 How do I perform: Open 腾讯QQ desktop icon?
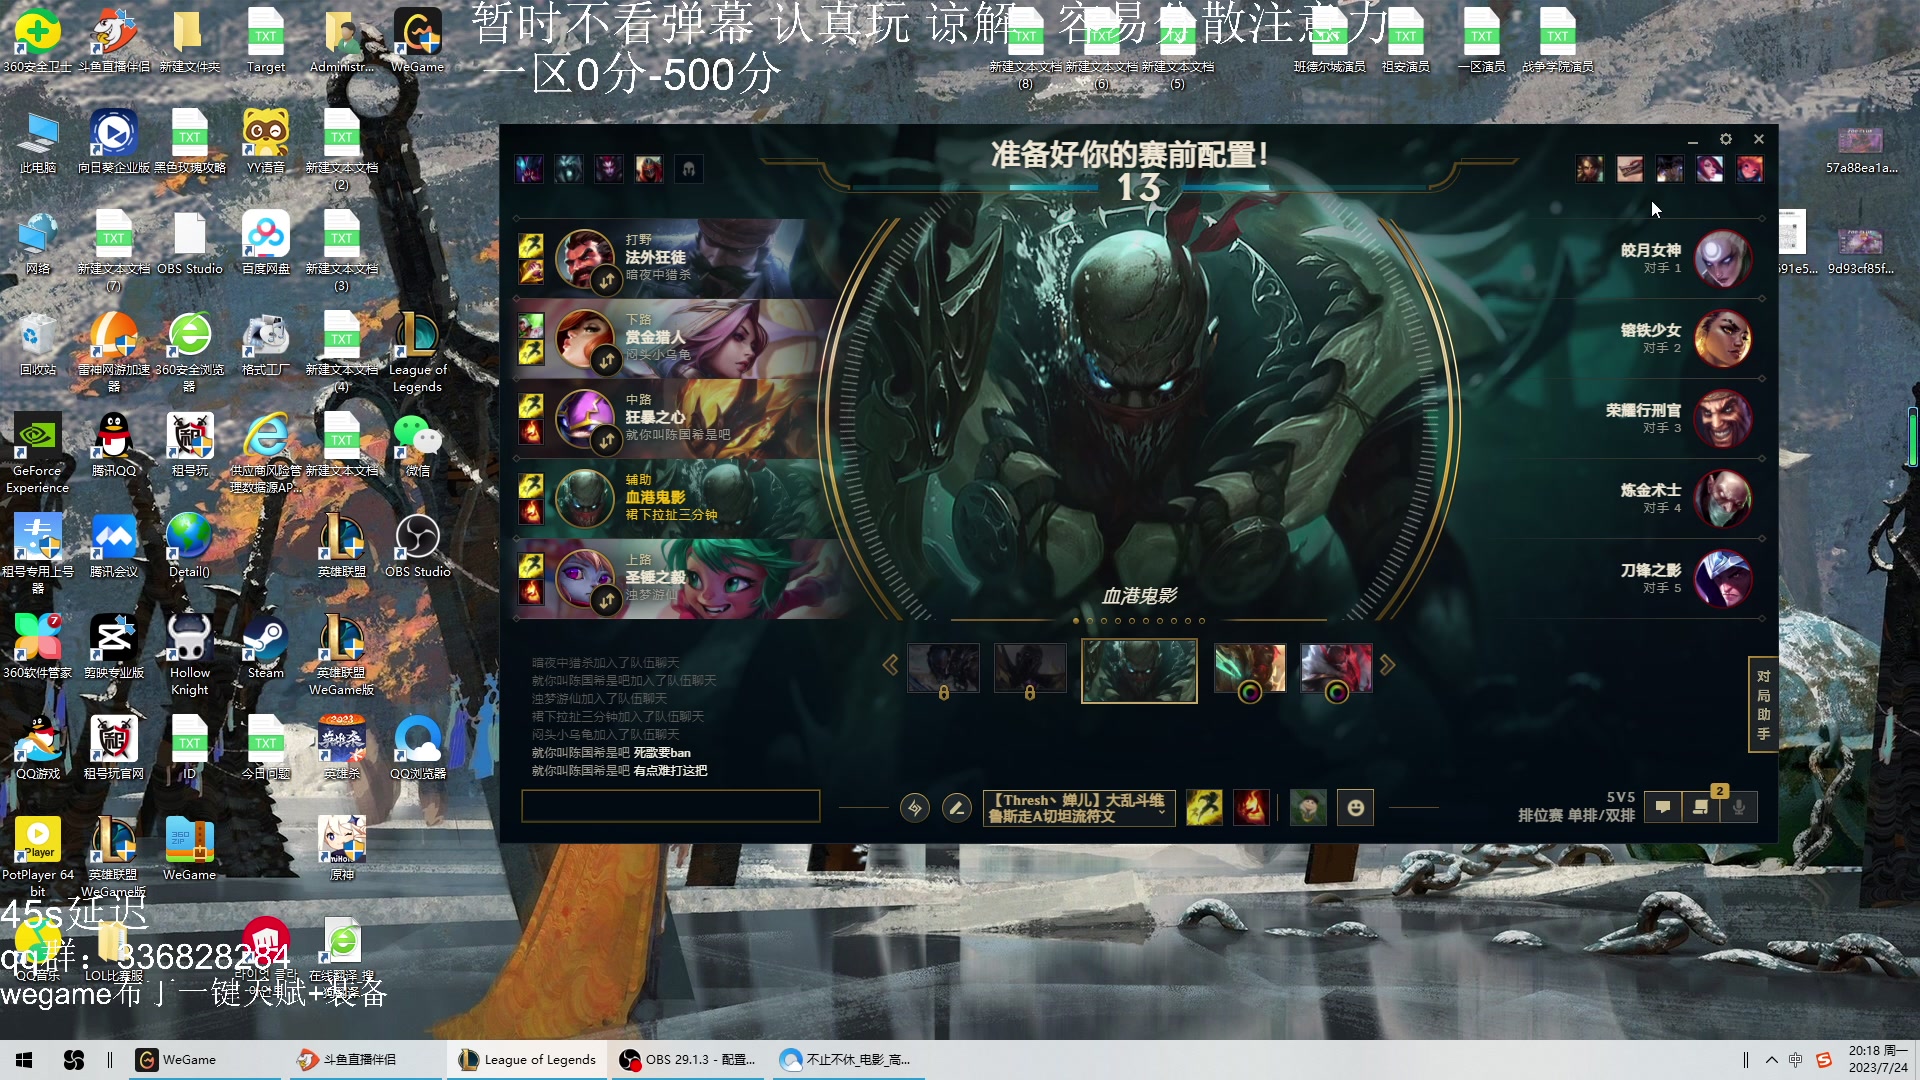coord(113,445)
